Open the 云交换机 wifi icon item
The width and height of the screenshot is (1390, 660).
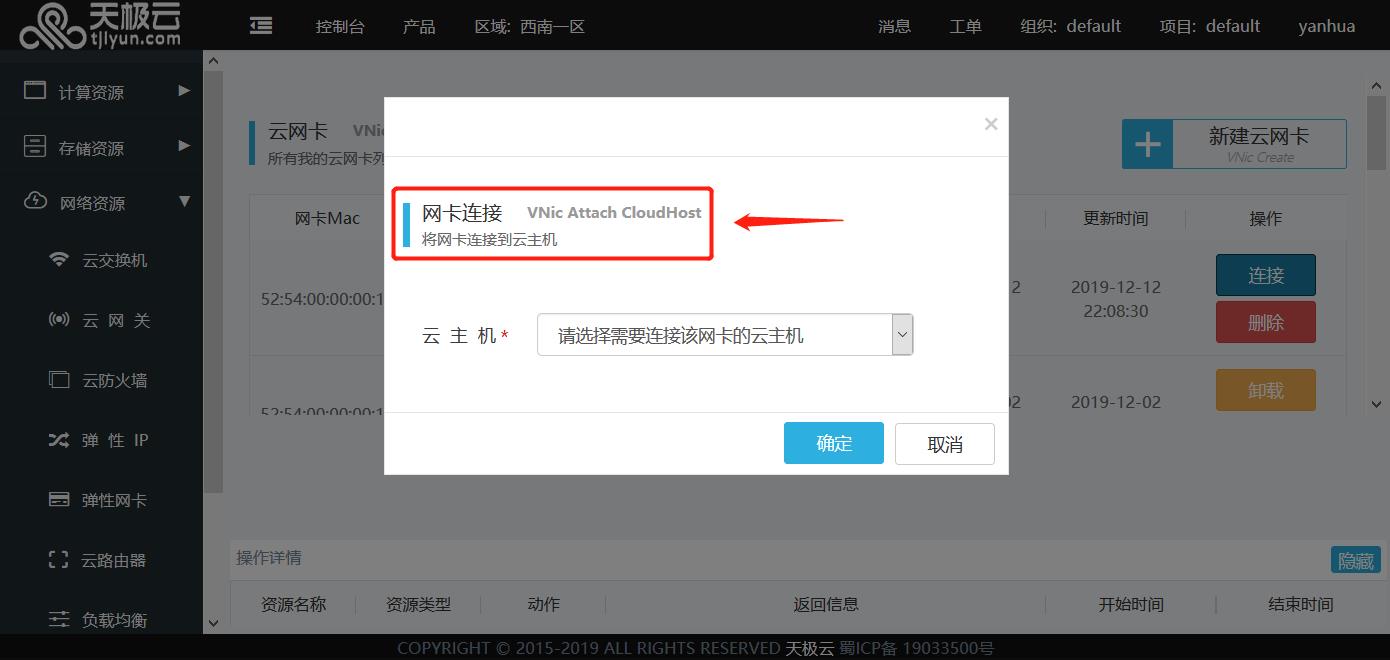[60, 260]
